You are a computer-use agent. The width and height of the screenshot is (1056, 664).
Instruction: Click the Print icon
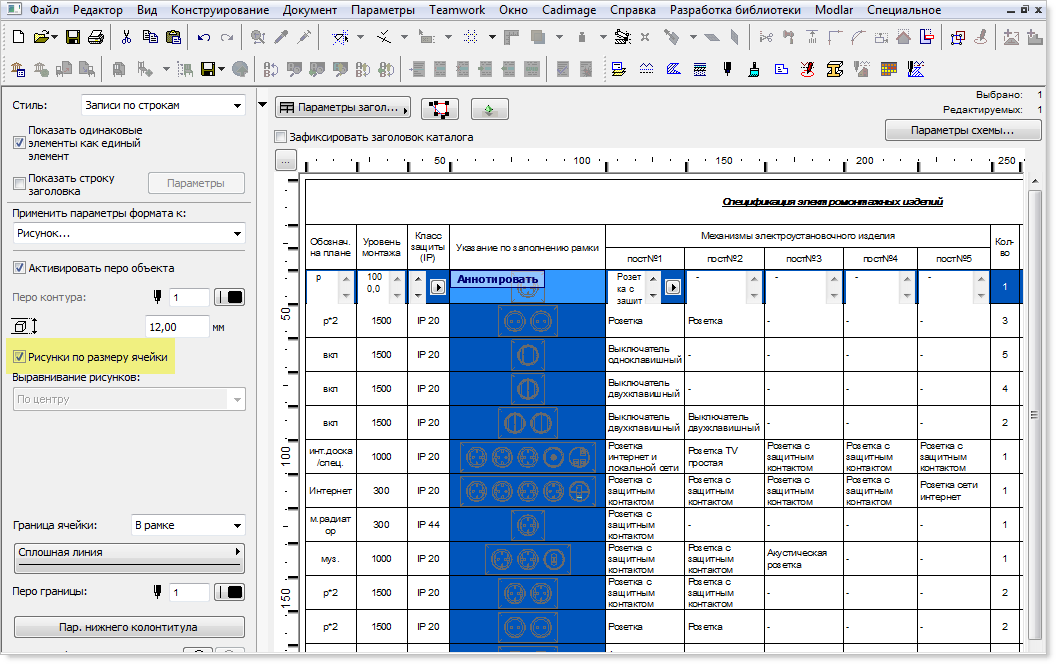(x=96, y=37)
